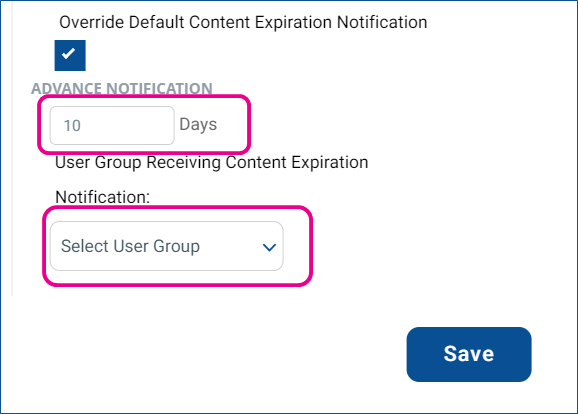Click the Select User Group placeholder text

click(130, 246)
